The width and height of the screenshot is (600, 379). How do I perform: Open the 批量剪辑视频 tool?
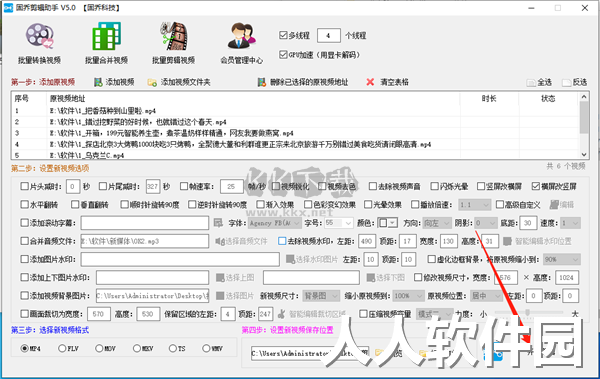pos(174,43)
